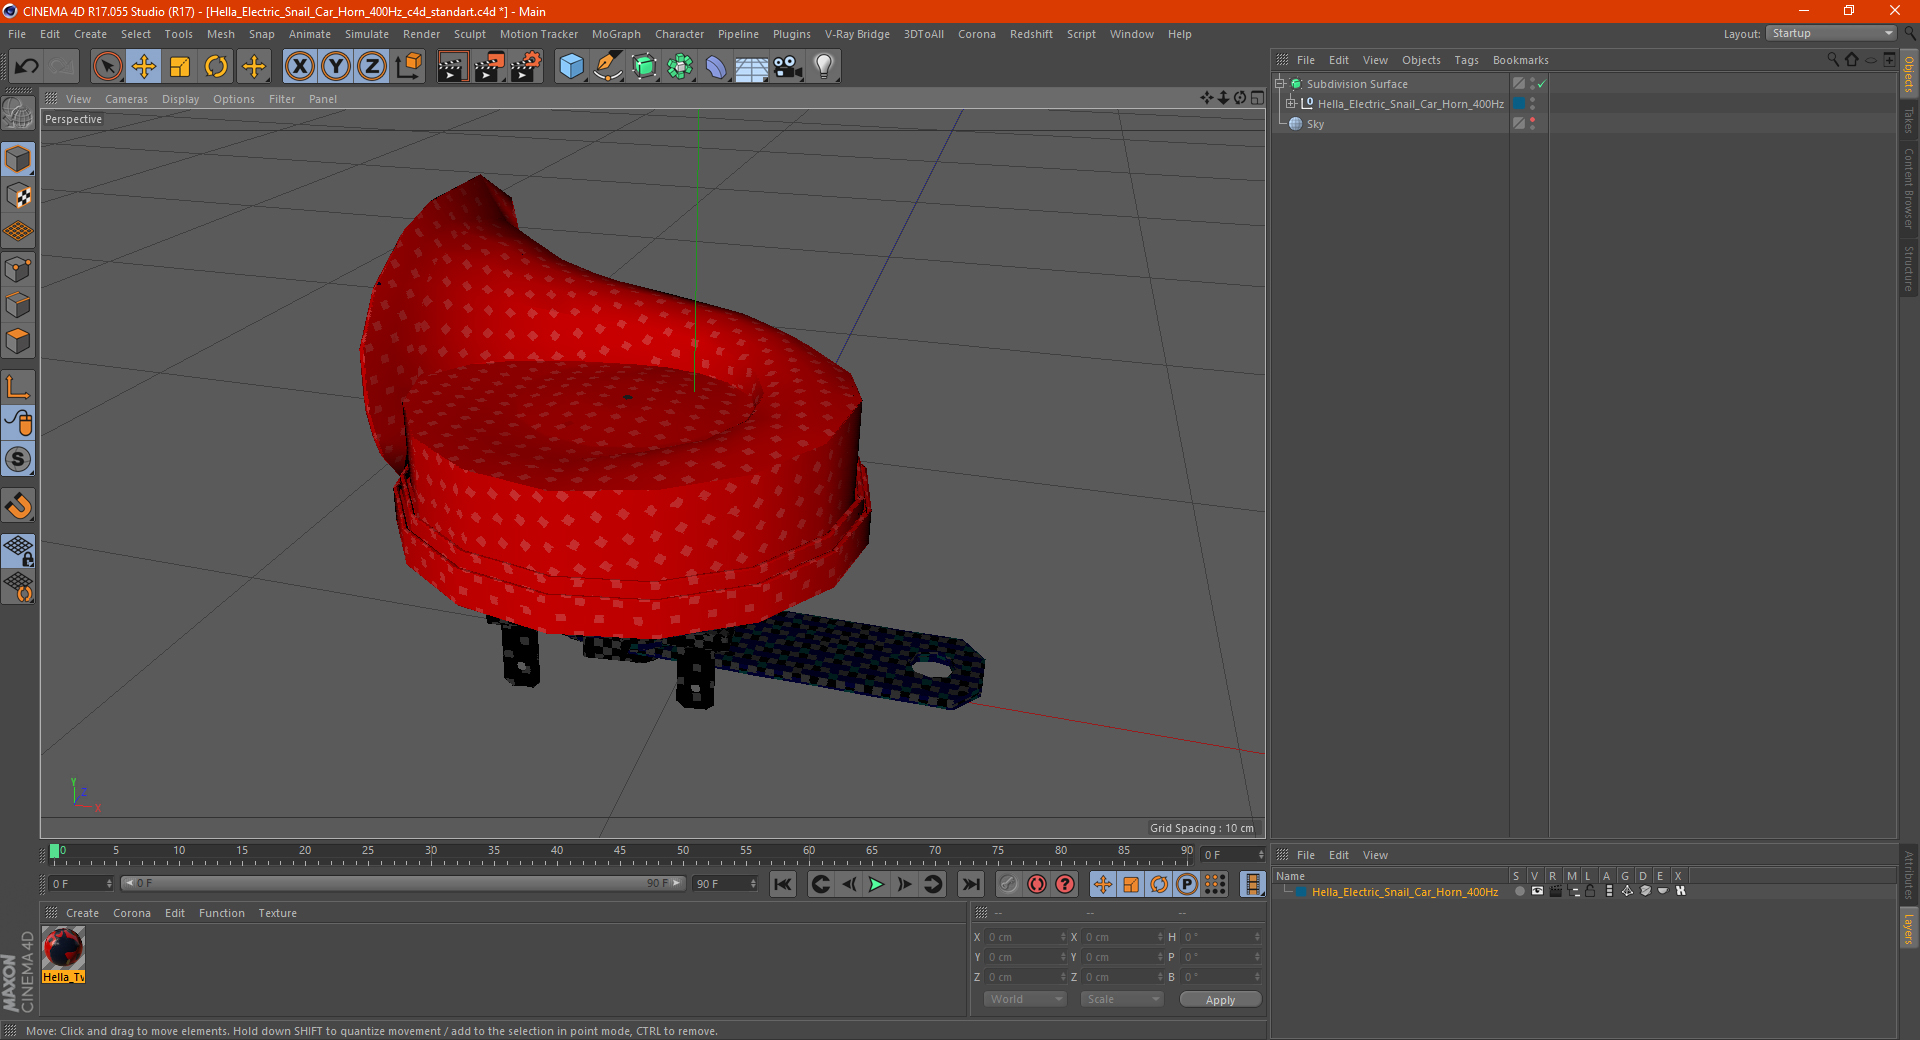Add a Cube primitive object
The image size is (1920, 1040).
coord(571,67)
